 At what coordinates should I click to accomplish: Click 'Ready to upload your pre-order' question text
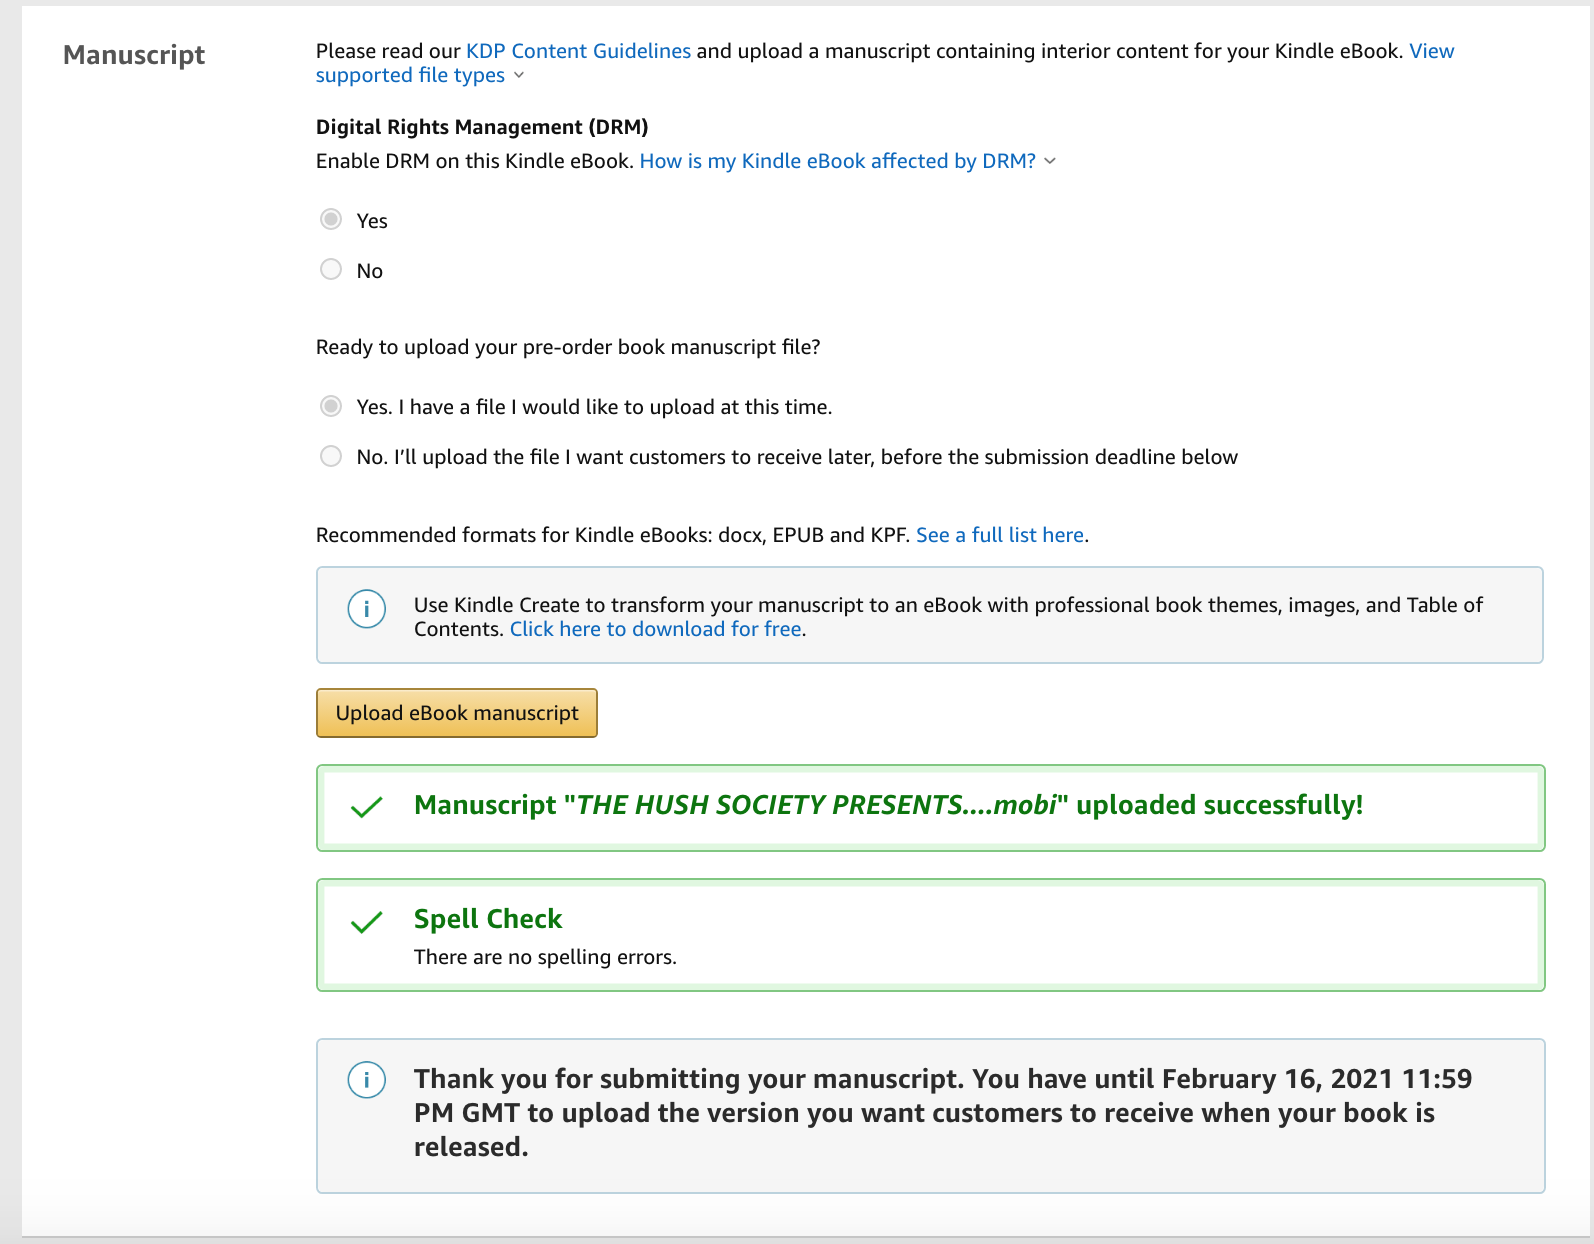coord(568,347)
